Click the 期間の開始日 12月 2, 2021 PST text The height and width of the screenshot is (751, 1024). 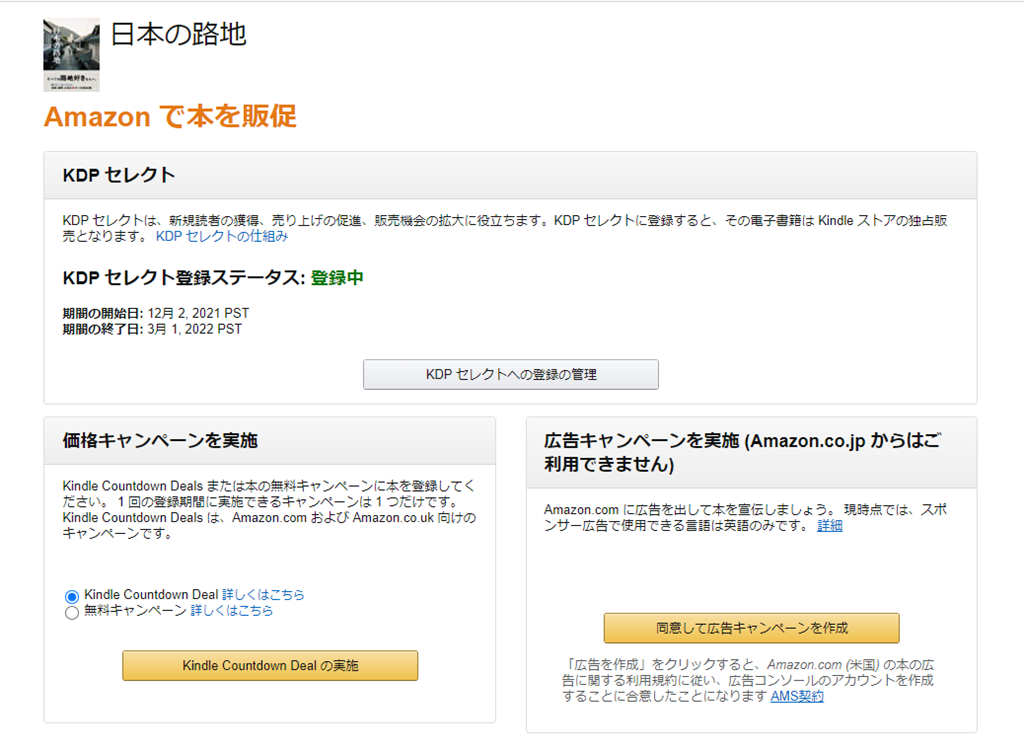(155, 313)
